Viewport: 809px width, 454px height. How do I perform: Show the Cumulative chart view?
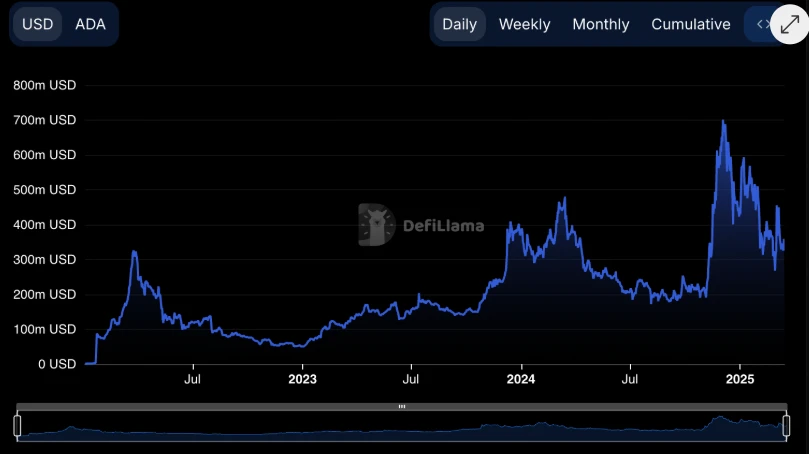690,24
